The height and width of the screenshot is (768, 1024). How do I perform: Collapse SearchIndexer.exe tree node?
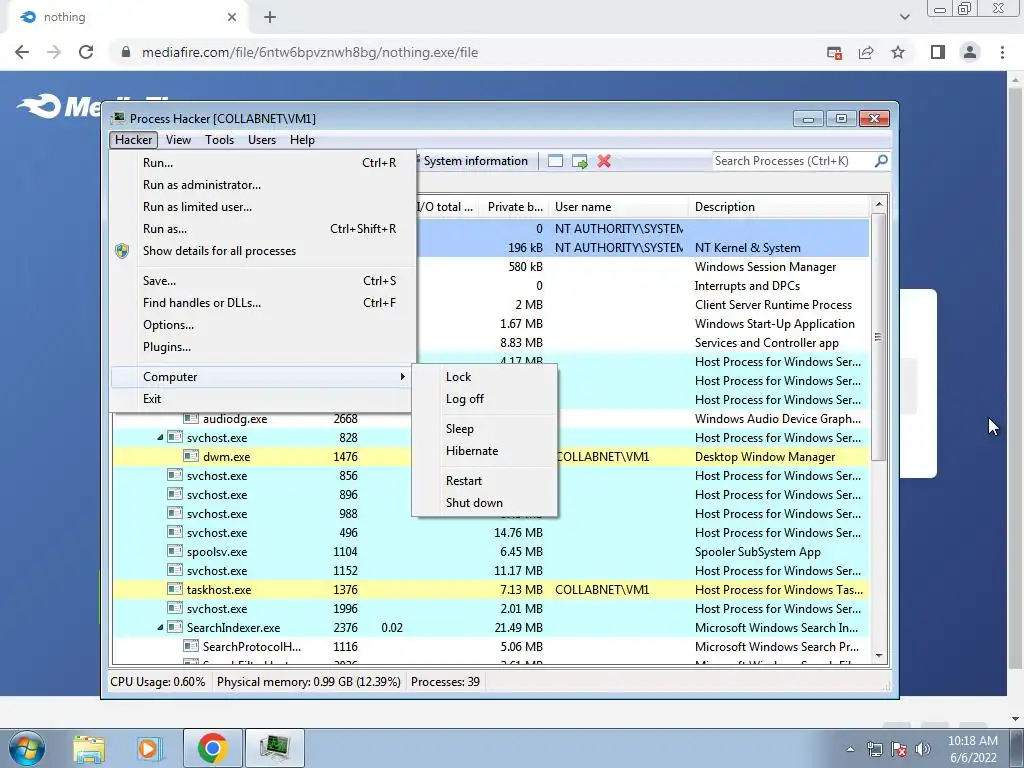[x=161, y=628]
